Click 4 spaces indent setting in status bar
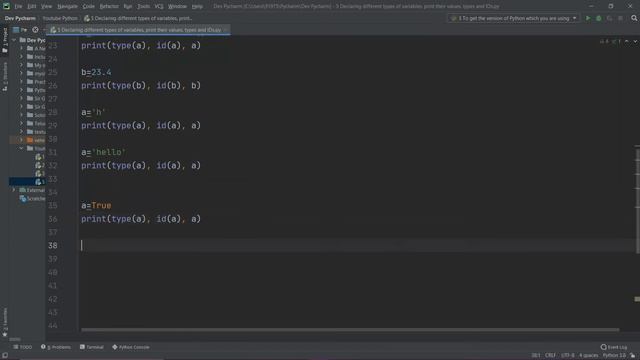The width and height of the screenshot is (640, 360). coord(589,356)
